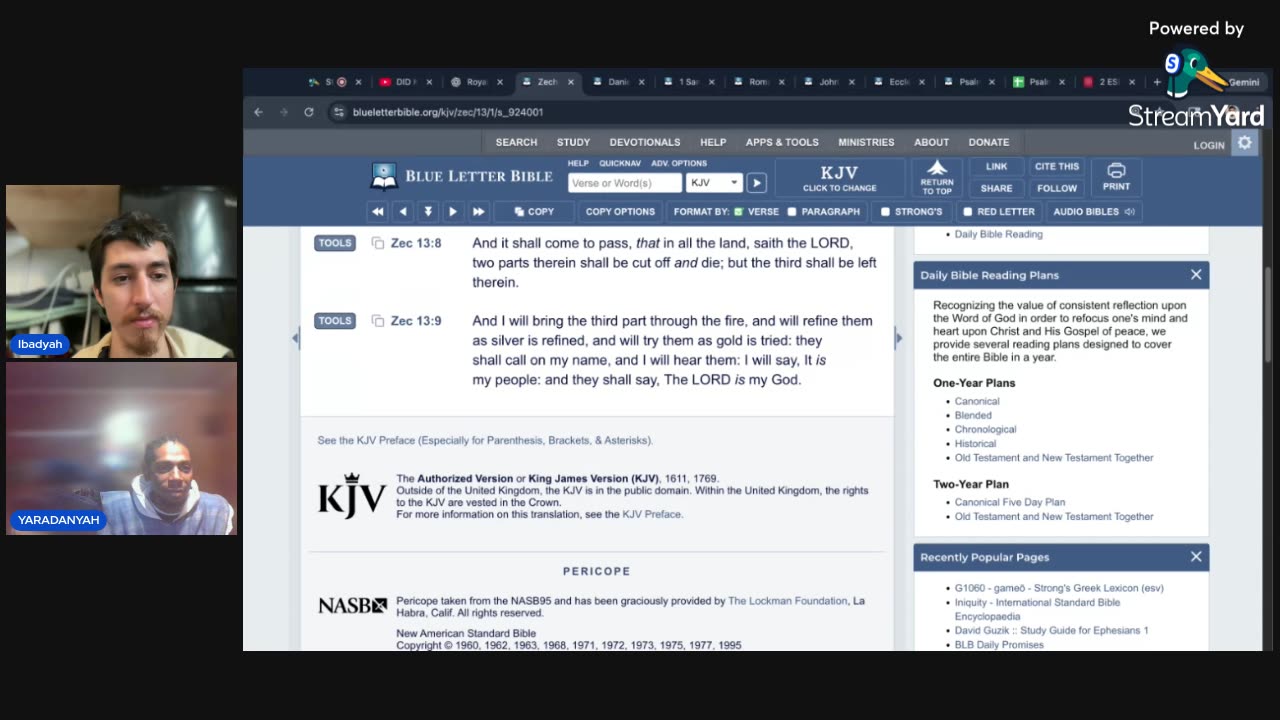Viewport: 1280px width, 720px height.
Task: Click the KJV crown logo image
Action: [352, 495]
